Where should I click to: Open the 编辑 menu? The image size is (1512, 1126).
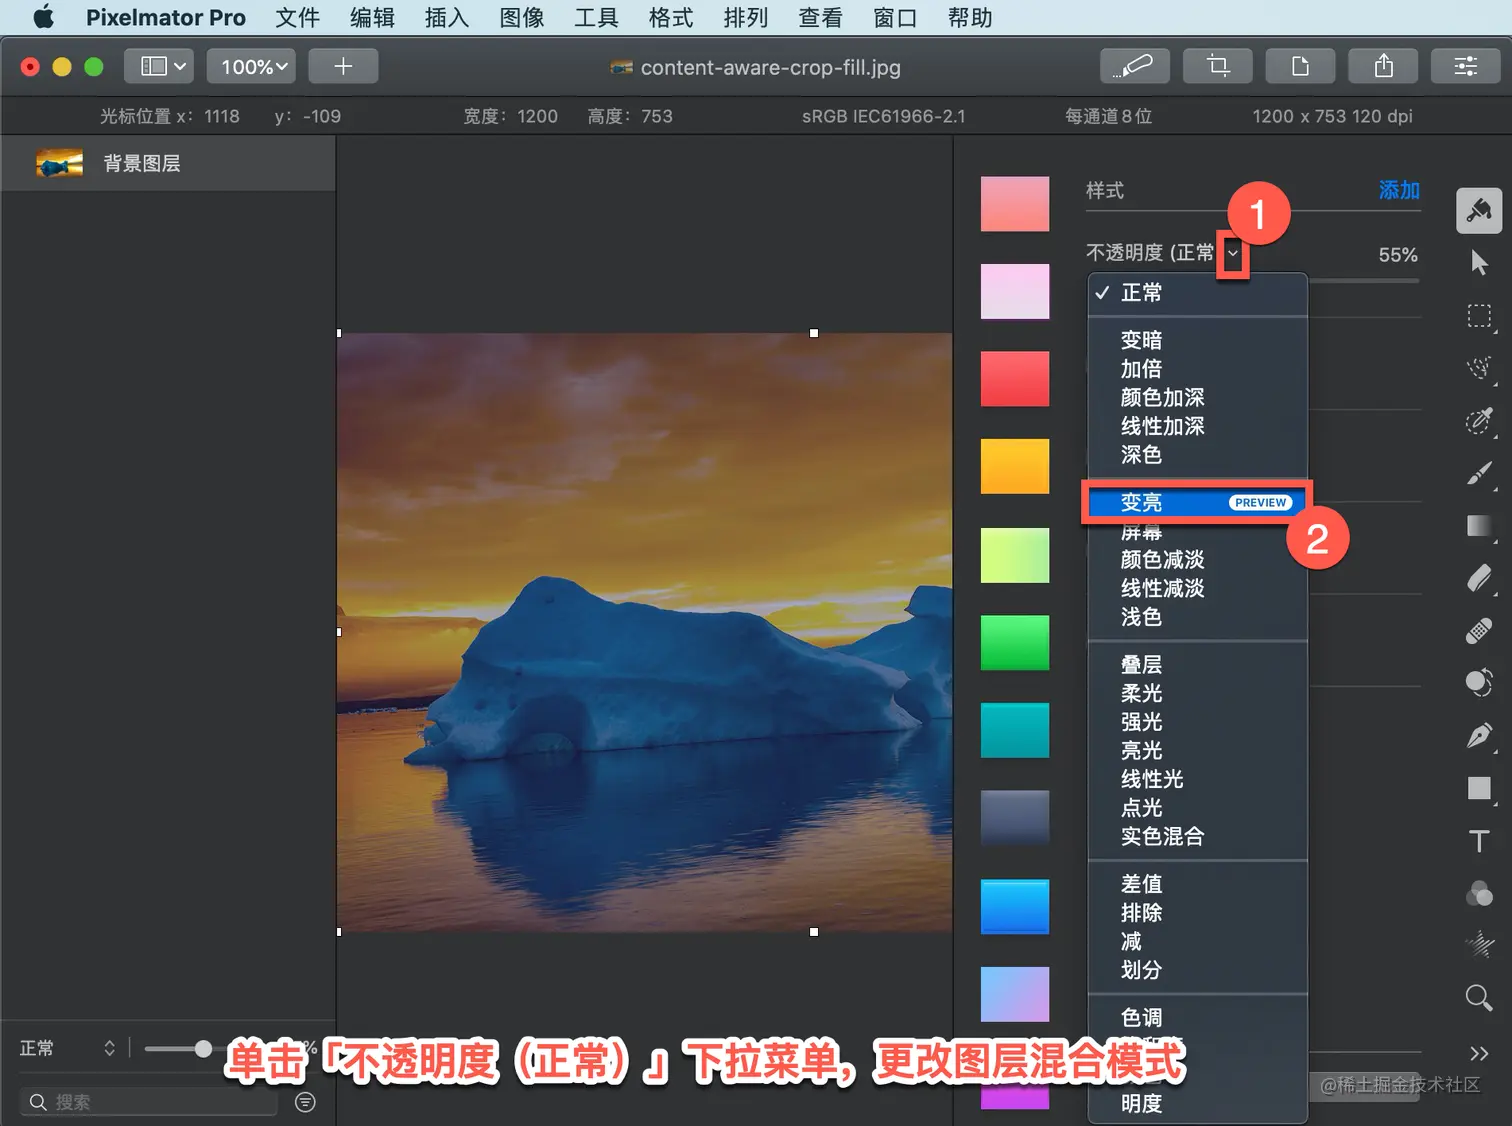[372, 17]
